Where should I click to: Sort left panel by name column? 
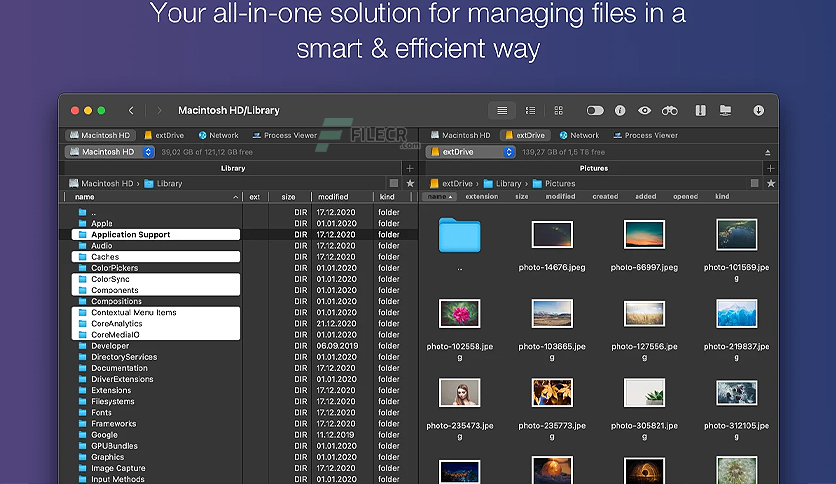click(x=153, y=197)
